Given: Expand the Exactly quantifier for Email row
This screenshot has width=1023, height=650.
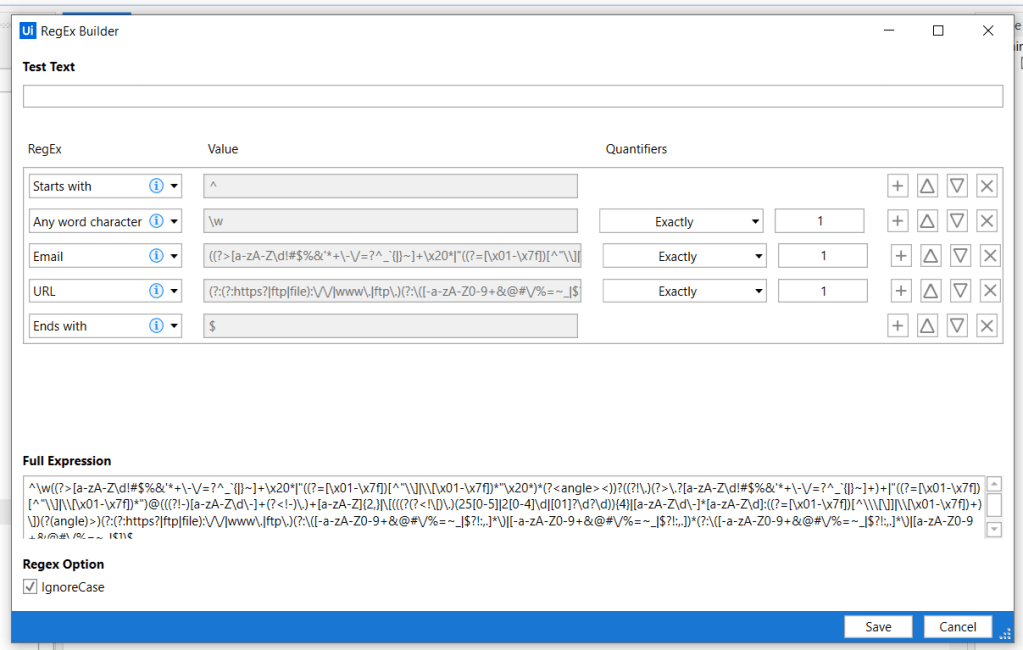Looking at the screenshot, I should coord(684,257).
